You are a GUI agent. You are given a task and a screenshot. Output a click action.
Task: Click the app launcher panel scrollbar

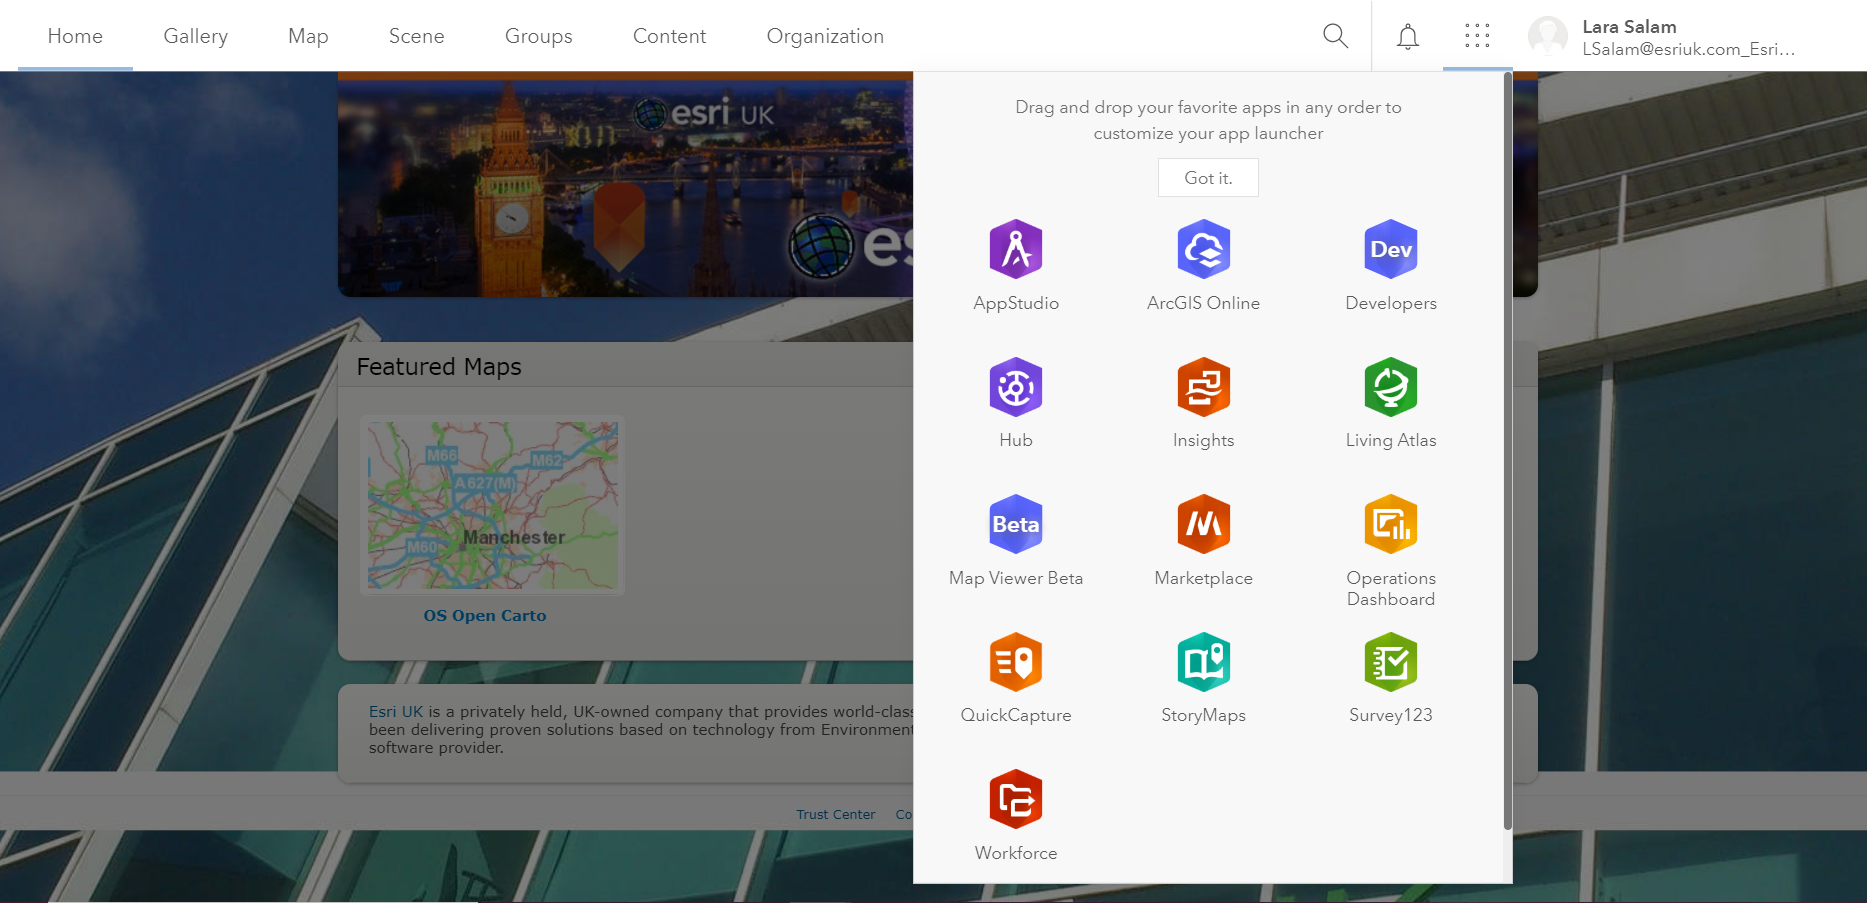pos(1507,450)
